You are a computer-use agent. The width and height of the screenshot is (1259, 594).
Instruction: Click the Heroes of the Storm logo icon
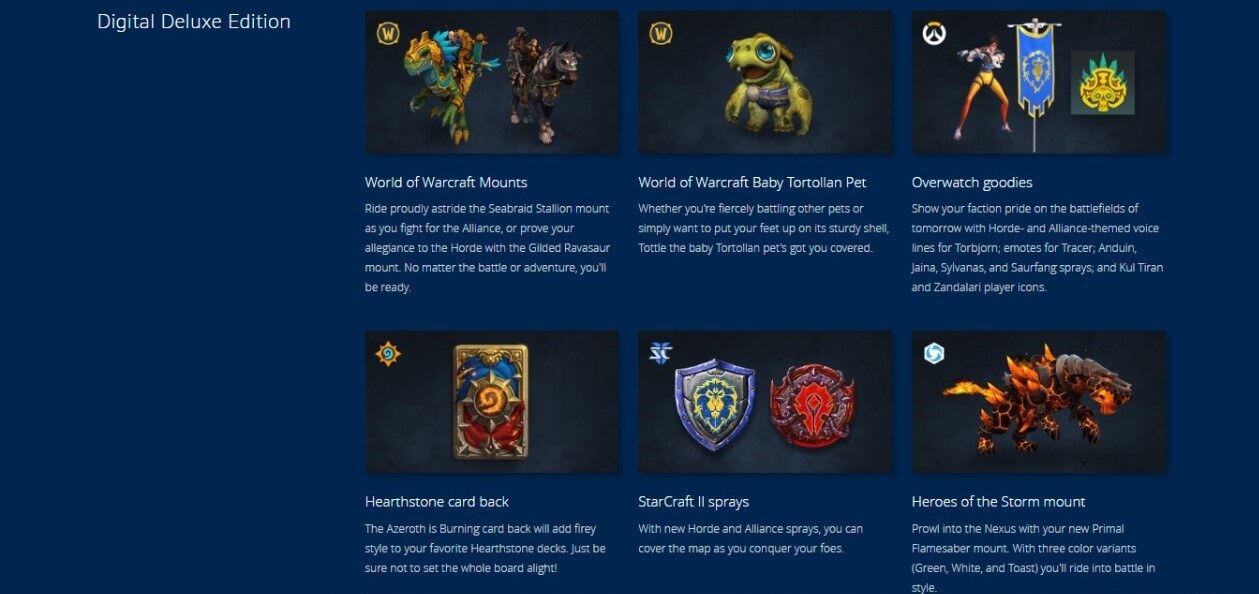click(934, 354)
